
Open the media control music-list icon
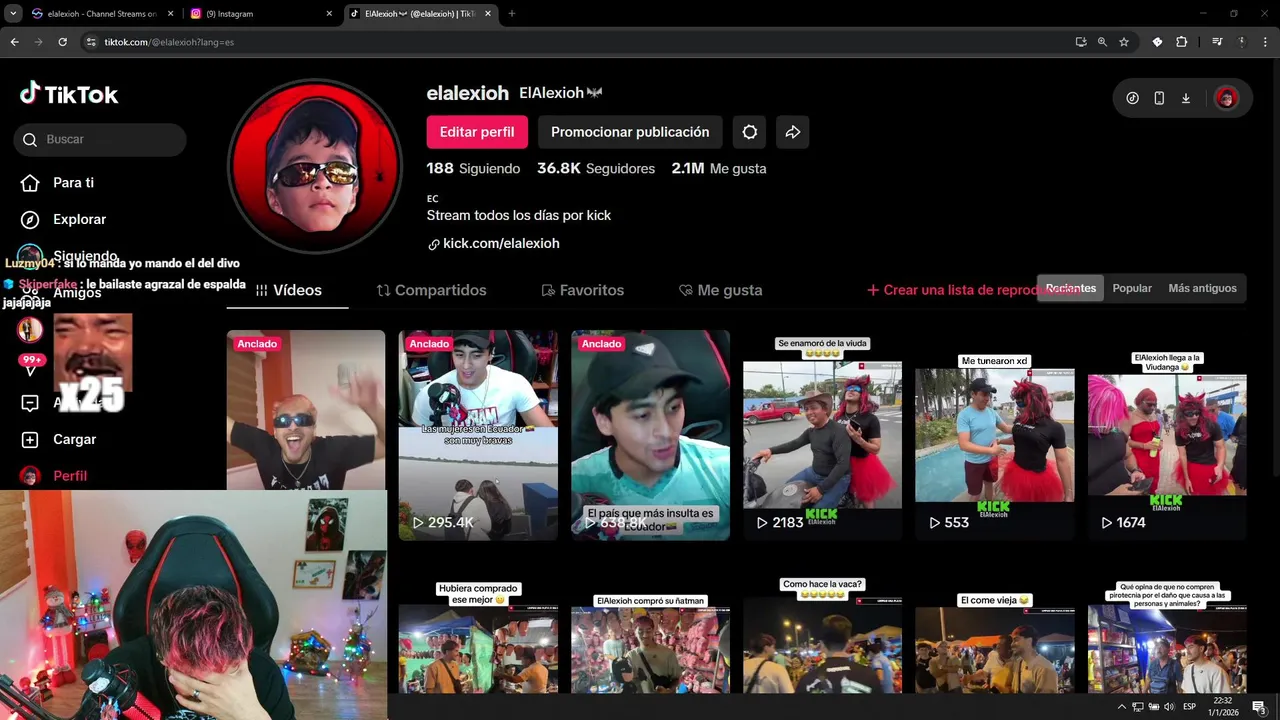click(x=1217, y=42)
